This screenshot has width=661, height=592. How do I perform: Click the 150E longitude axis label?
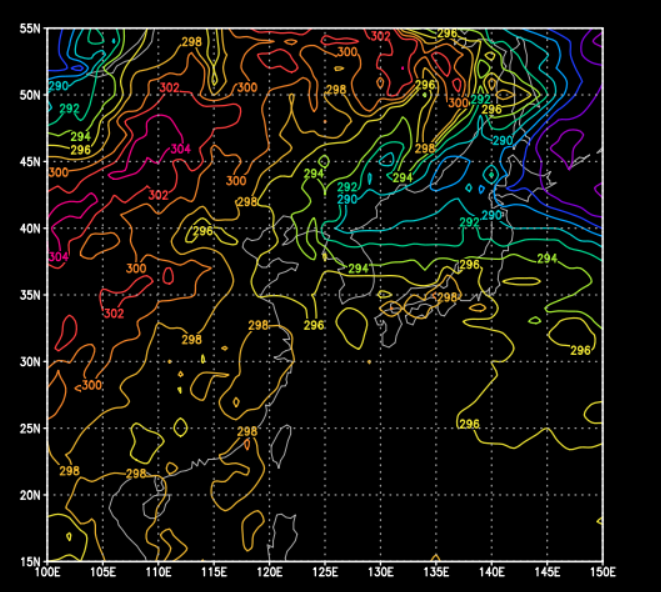pos(600,573)
